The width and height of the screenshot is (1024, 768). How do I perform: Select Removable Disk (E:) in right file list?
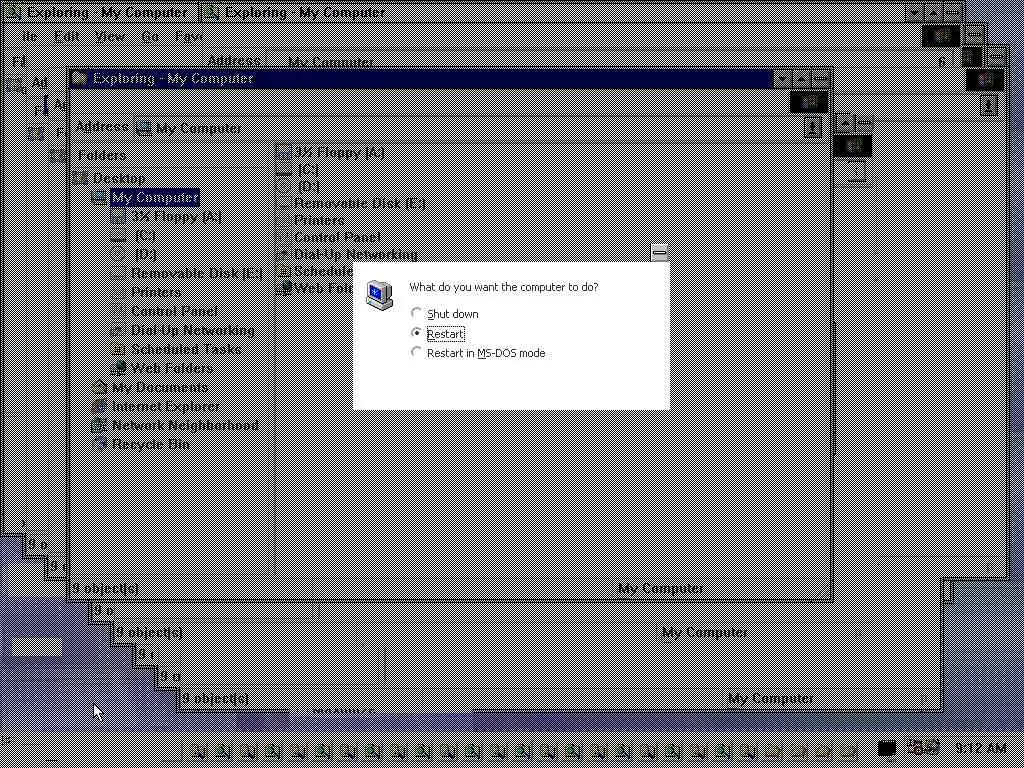coord(359,203)
